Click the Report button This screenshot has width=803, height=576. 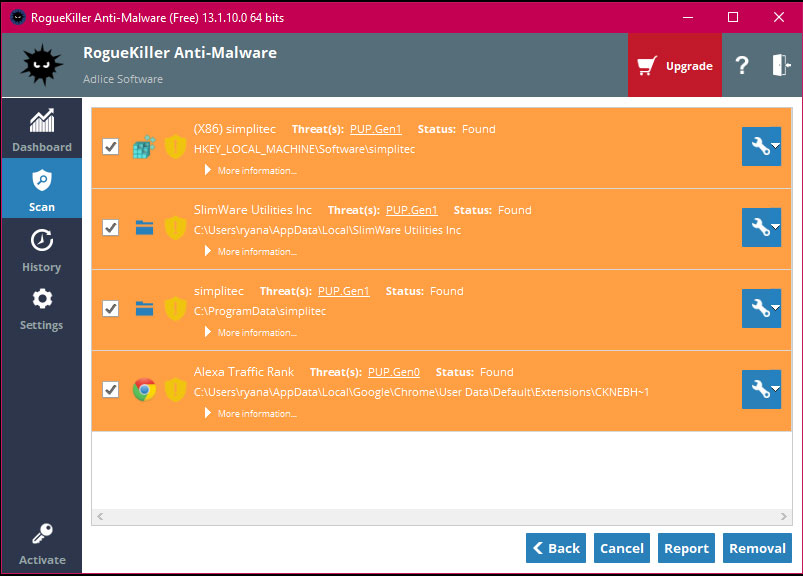point(686,548)
